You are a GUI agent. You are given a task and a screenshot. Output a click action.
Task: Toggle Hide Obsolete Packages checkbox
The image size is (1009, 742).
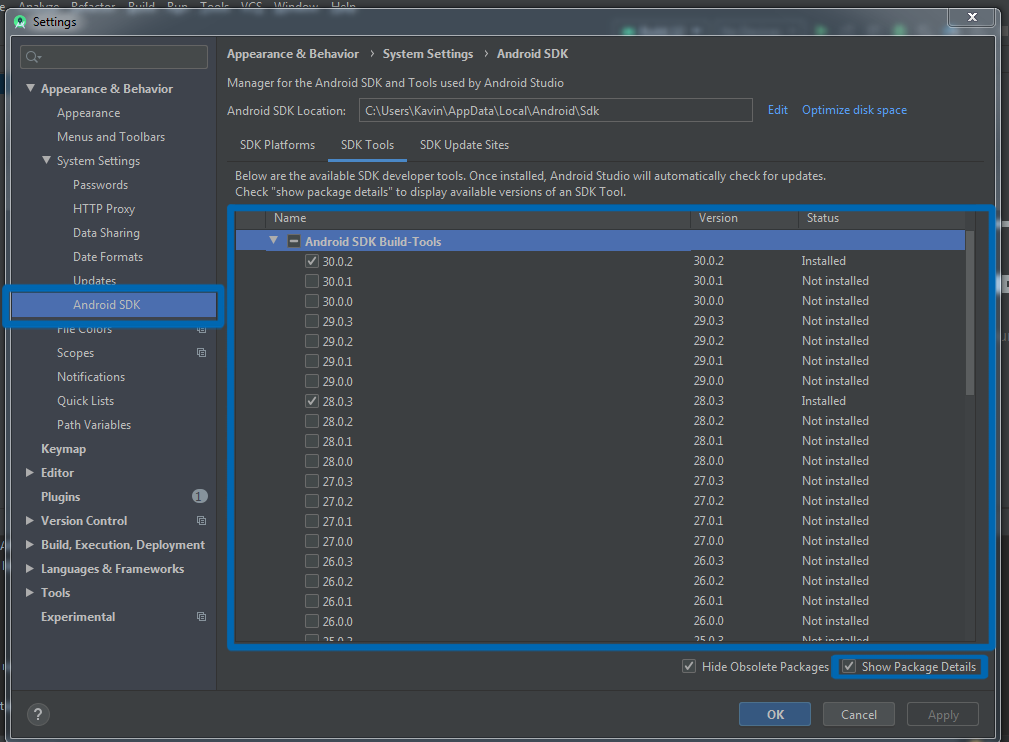pyautogui.click(x=689, y=666)
